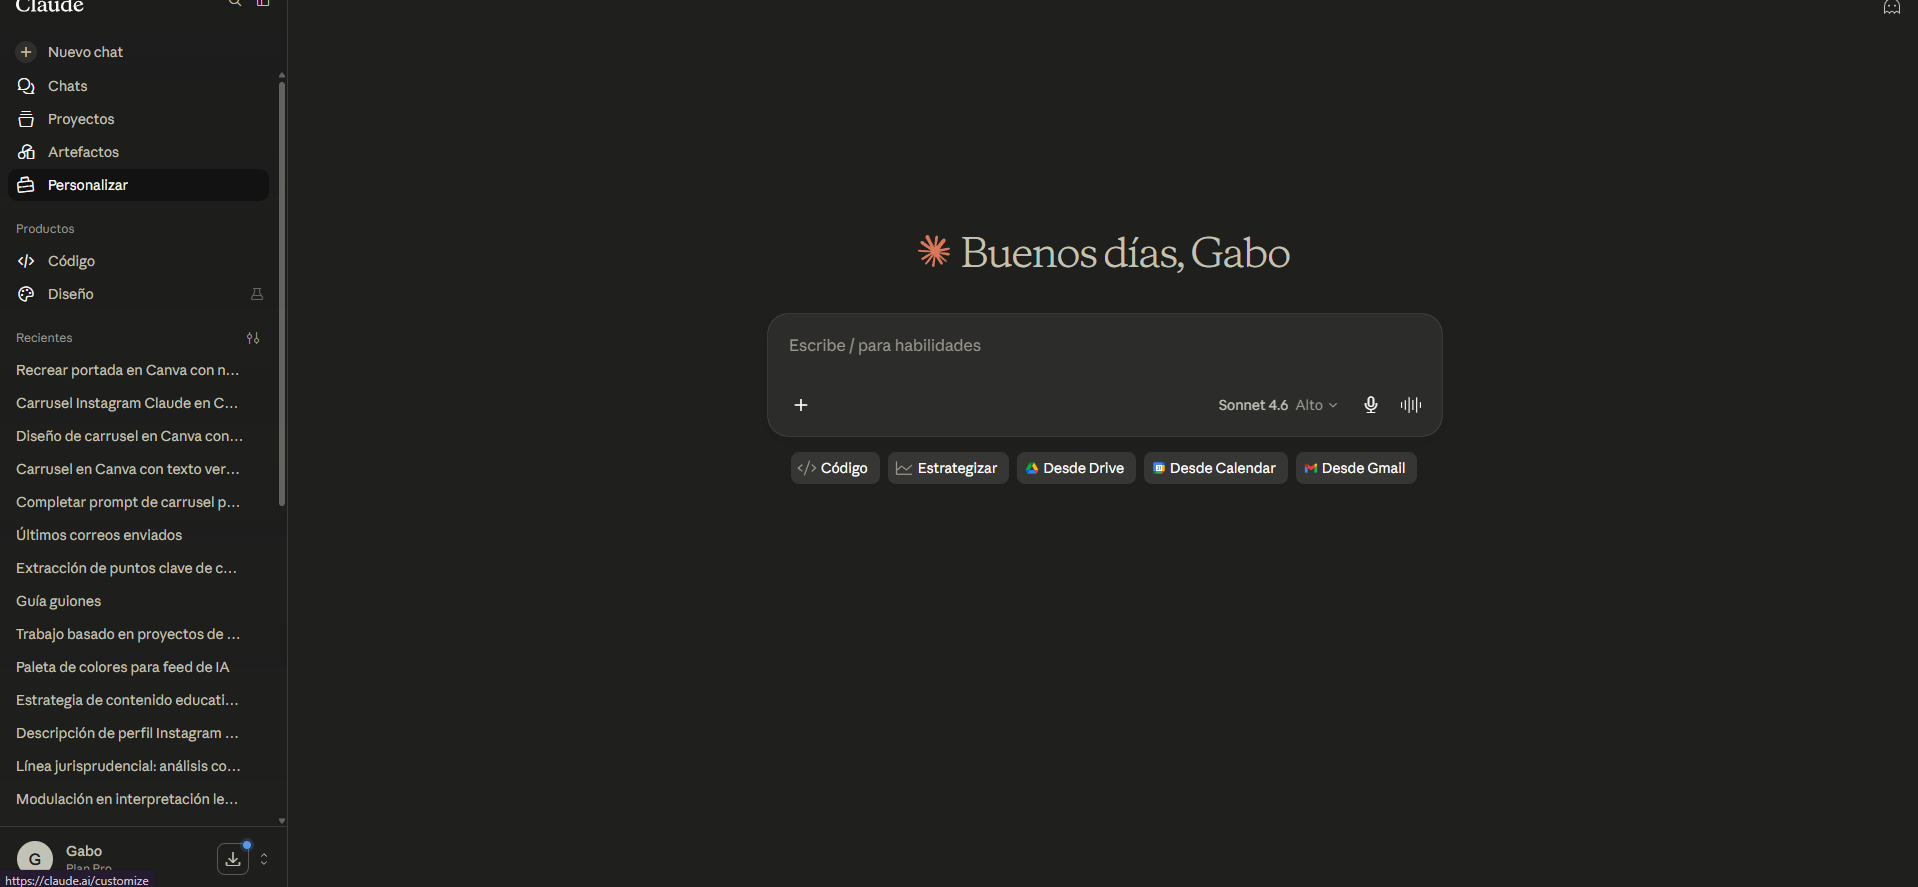Click the Desde Drive chip
Screen dimensions: 1918x887
(x=1076, y=468)
